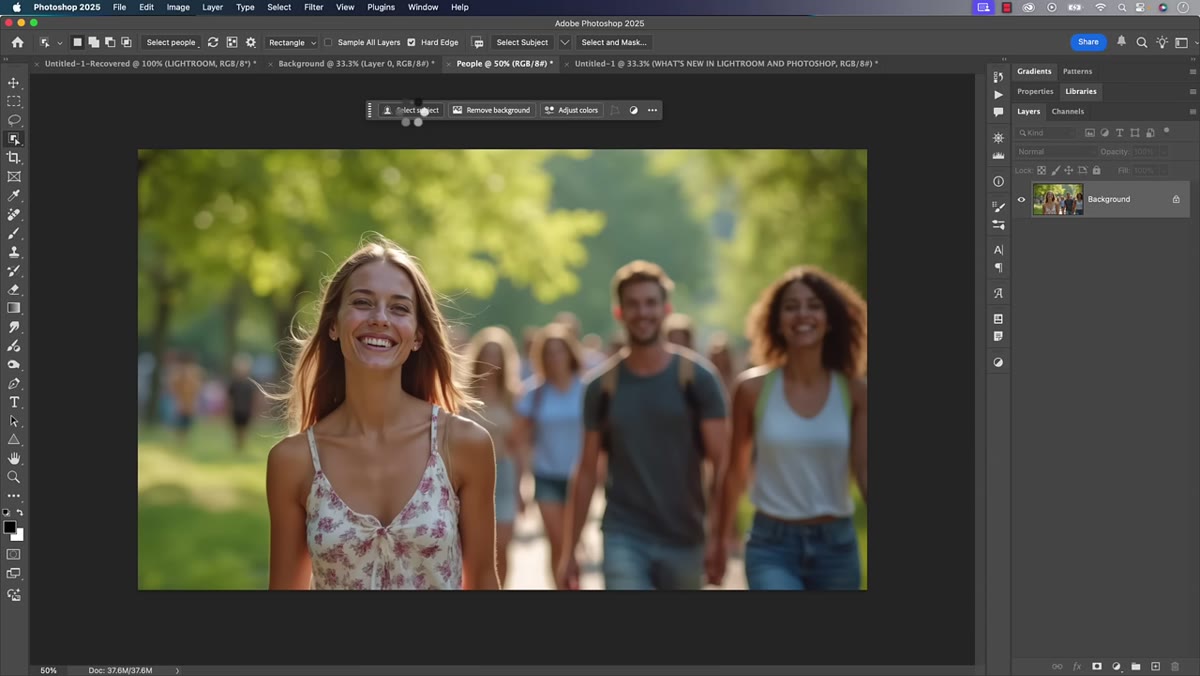The width and height of the screenshot is (1200, 676).
Task: Toggle the Background layer lock icon
Action: (1176, 199)
